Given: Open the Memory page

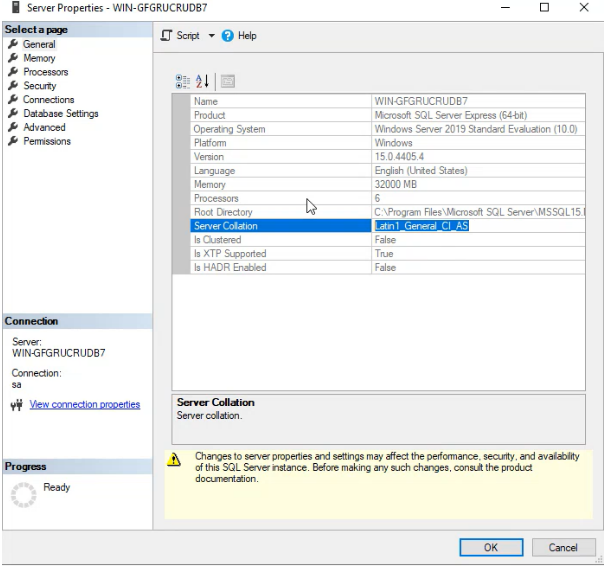Looking at the screenshot, I should pos(39,58).
